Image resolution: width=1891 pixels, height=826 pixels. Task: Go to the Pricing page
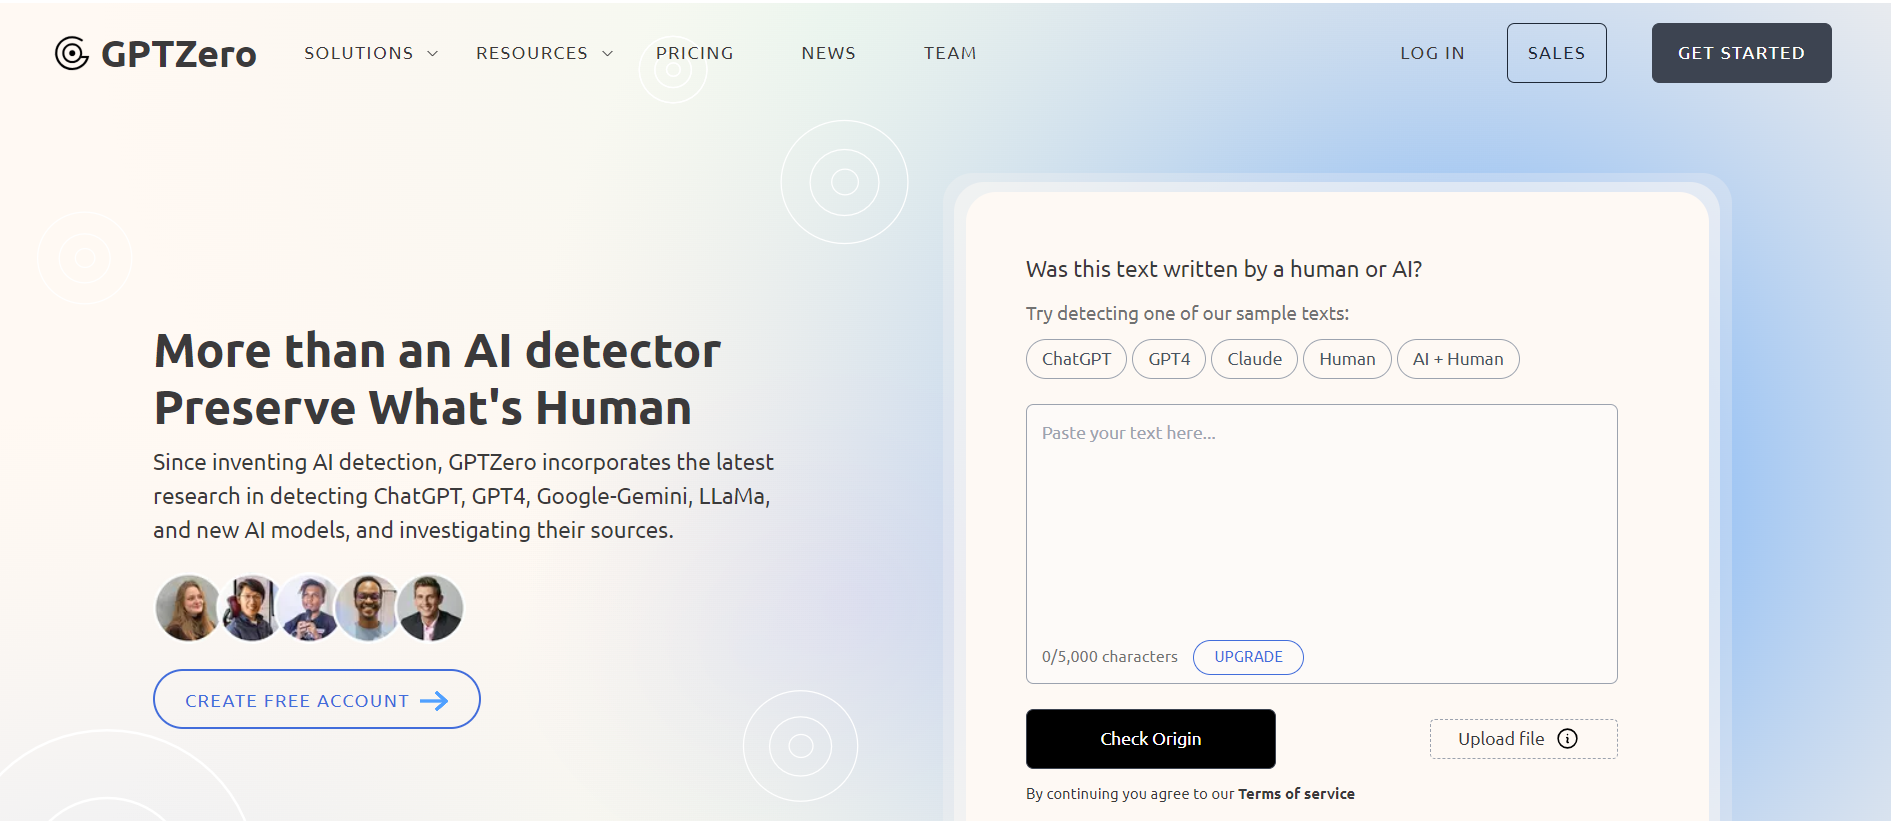[x=694, y=53]
